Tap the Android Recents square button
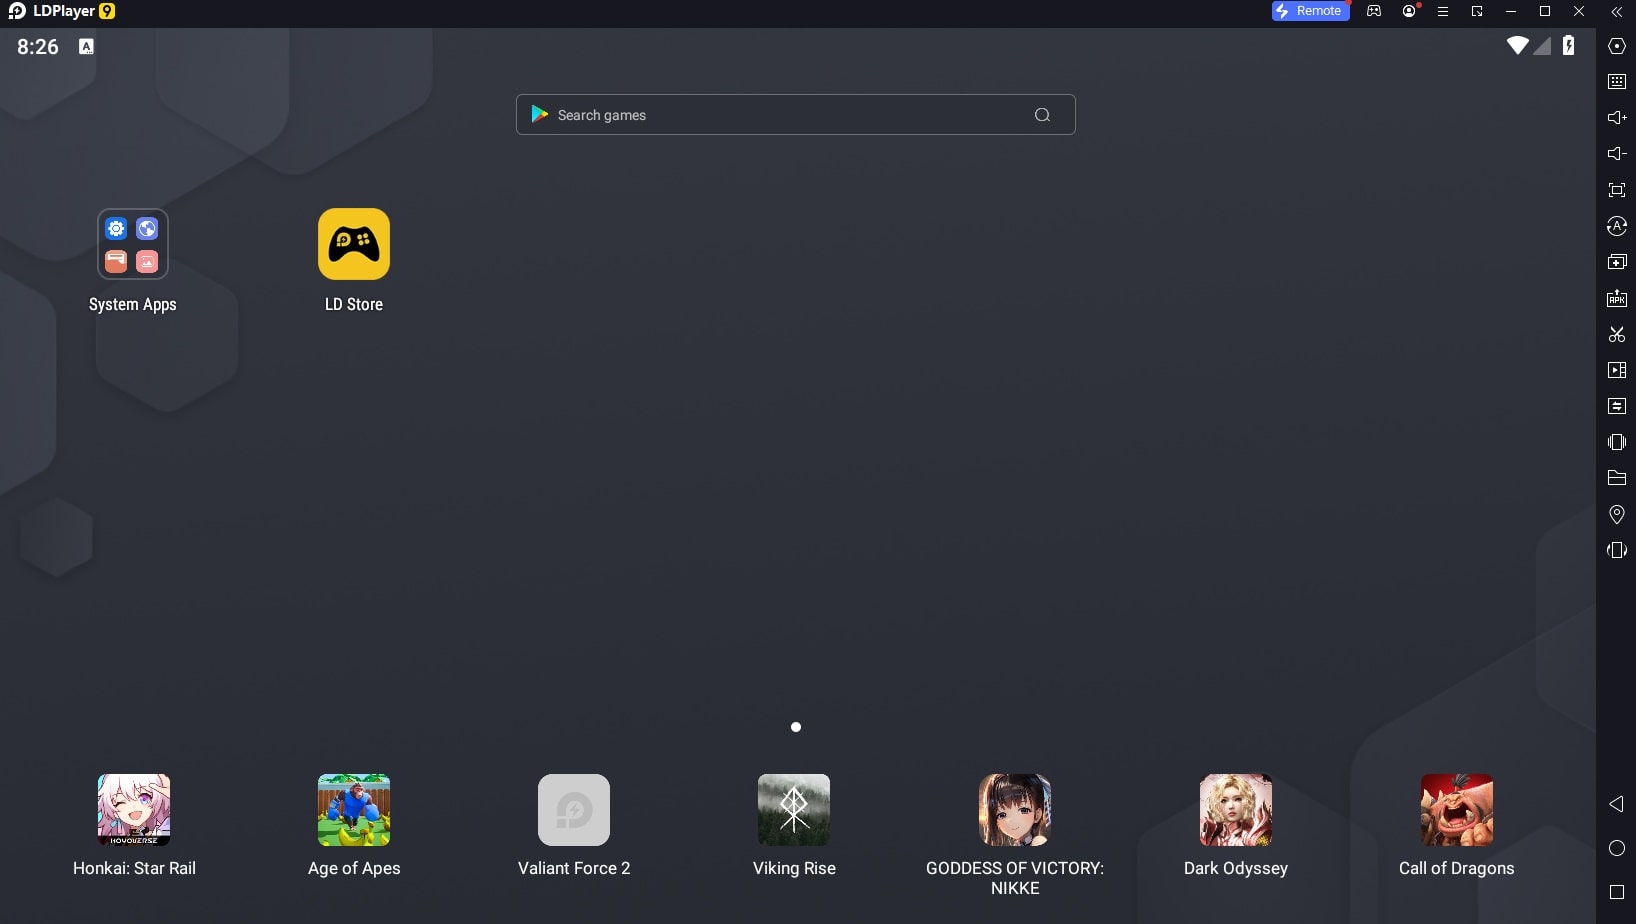 point(1616,892)
